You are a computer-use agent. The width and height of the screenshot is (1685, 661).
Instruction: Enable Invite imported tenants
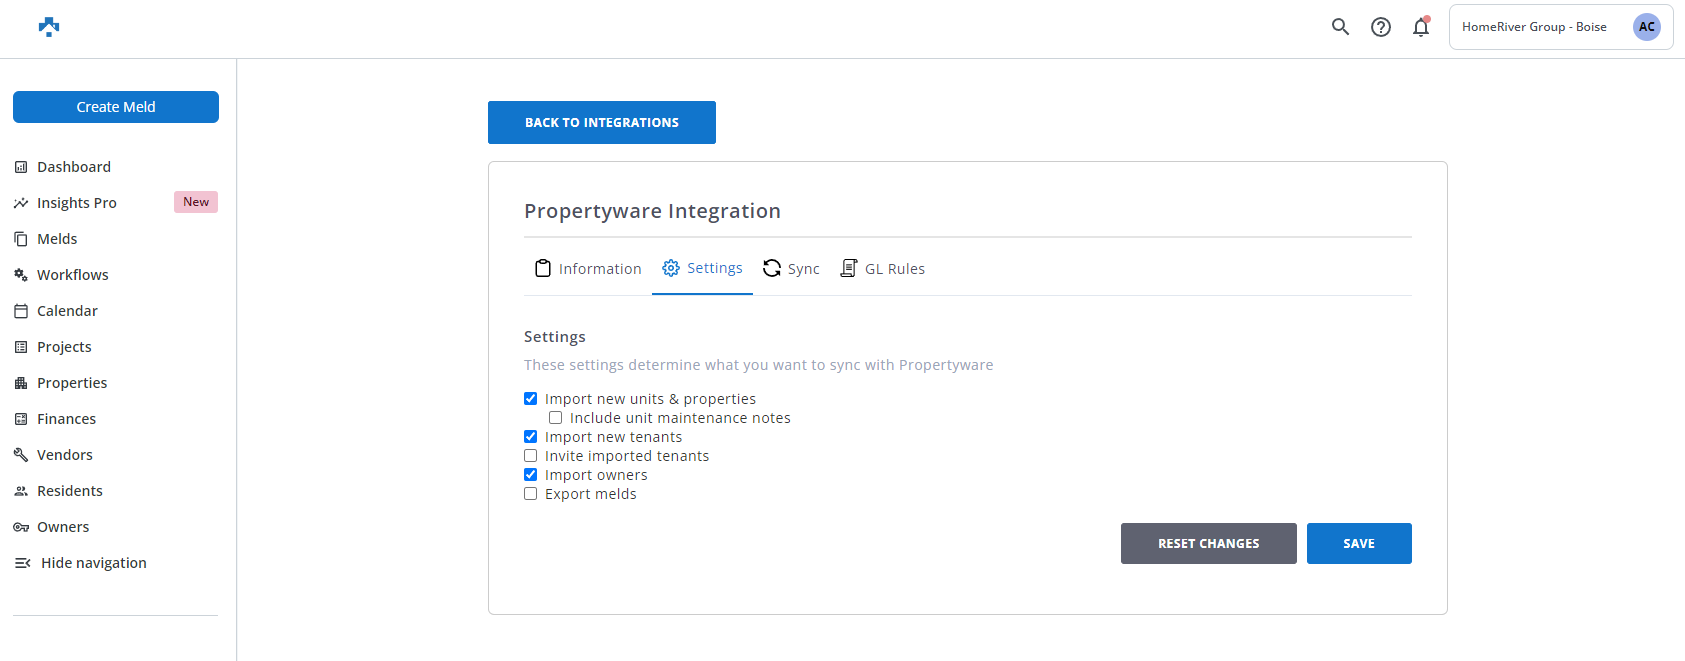pyautogui.click(x=531, y=456)
